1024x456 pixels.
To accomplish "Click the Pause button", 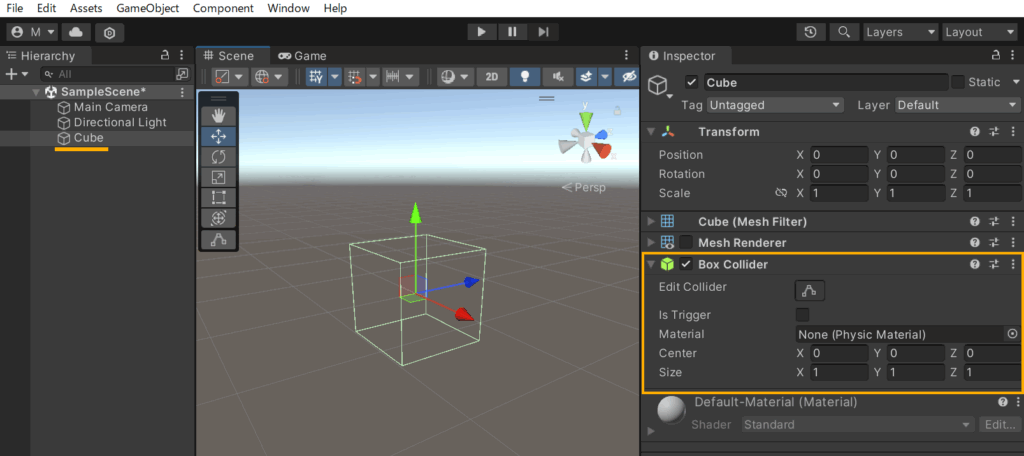I will point(513,32).
